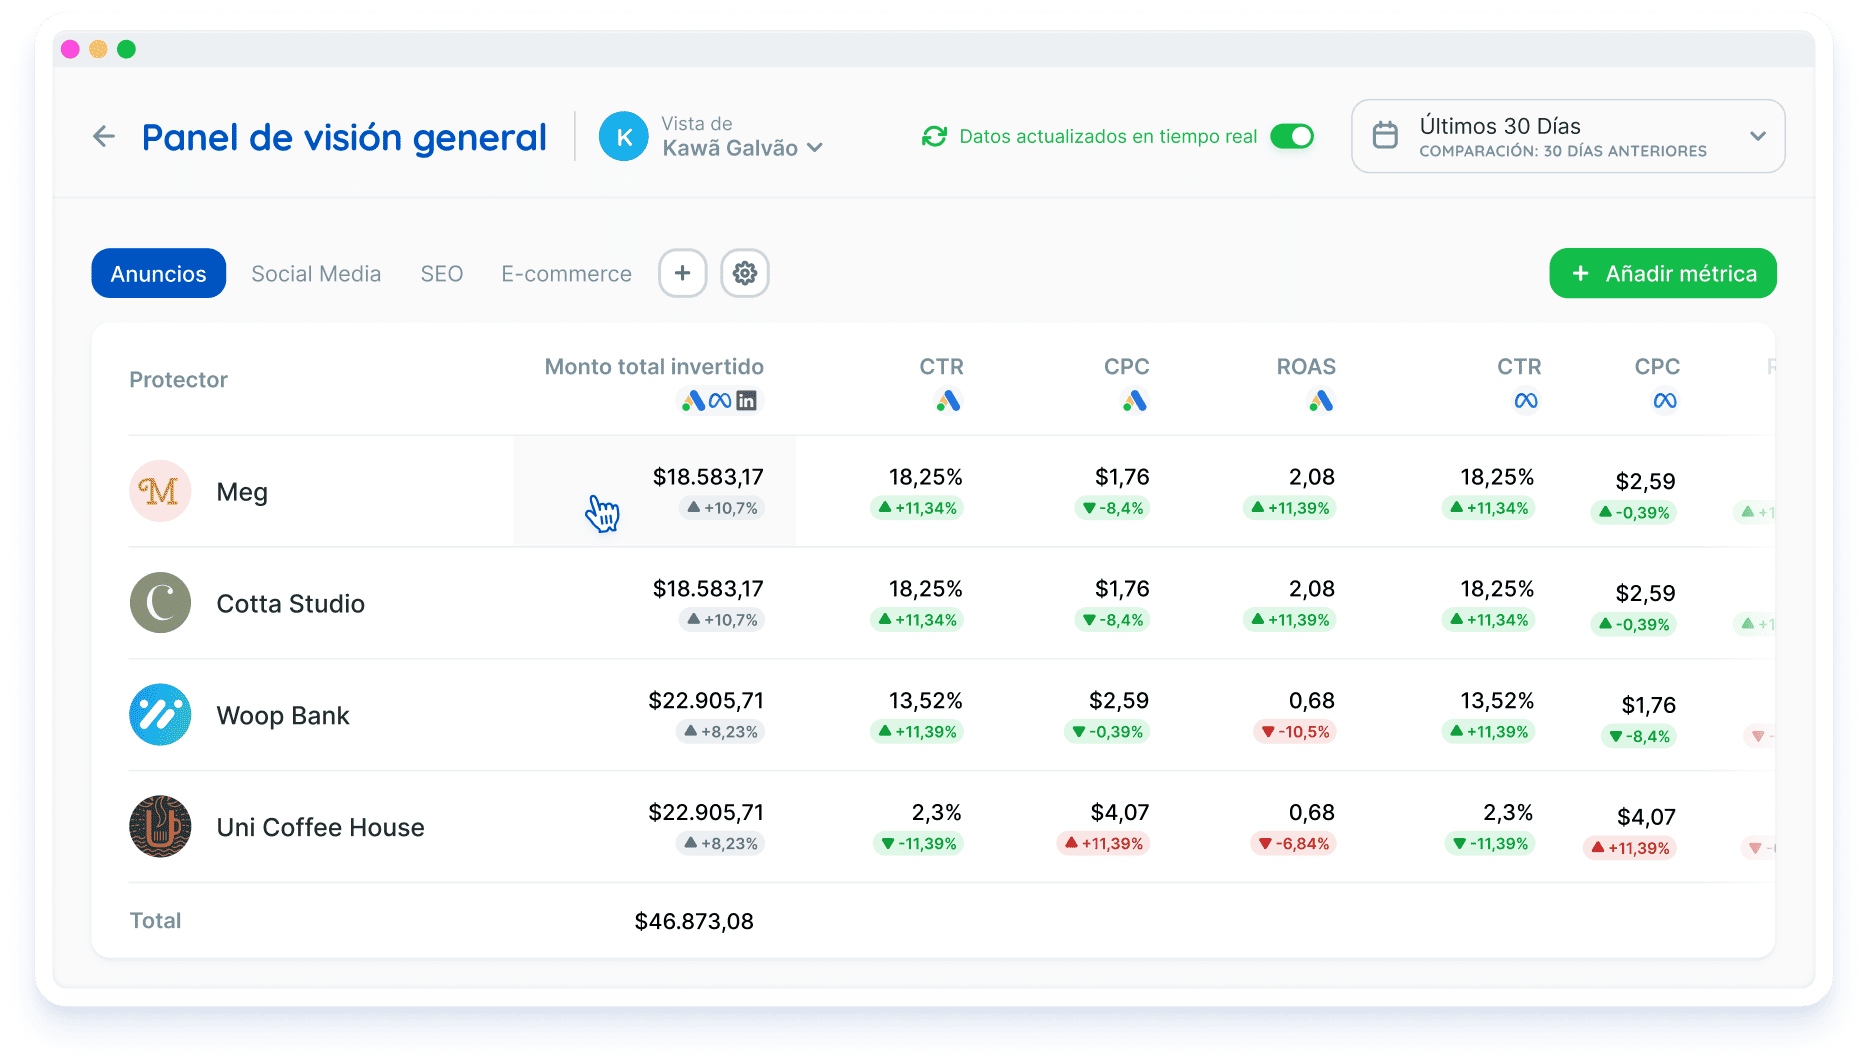The image size is (1868, 1063).
Task: Expand Kawã Galvão view chevron
Action: 815,148
